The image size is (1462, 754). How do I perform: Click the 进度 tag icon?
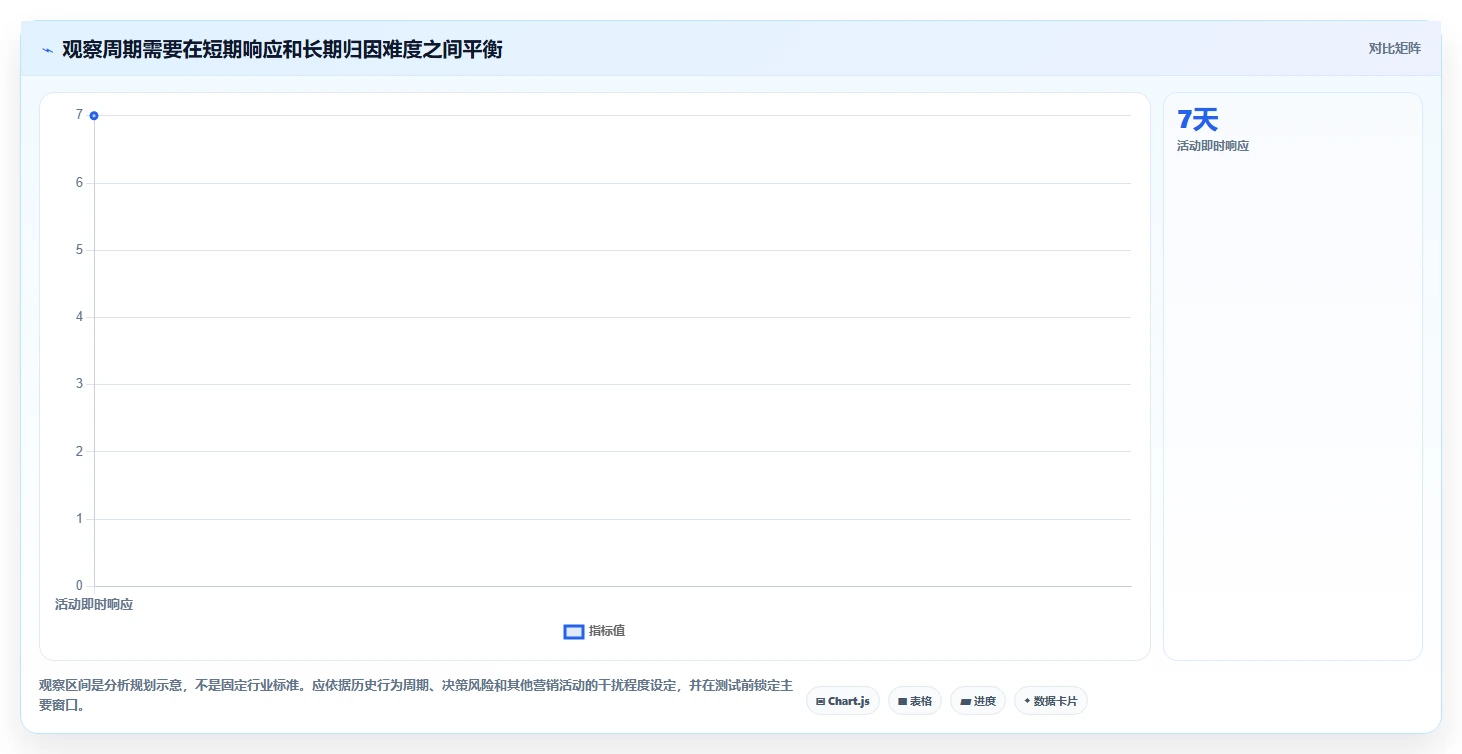click(x=965, y=702)
